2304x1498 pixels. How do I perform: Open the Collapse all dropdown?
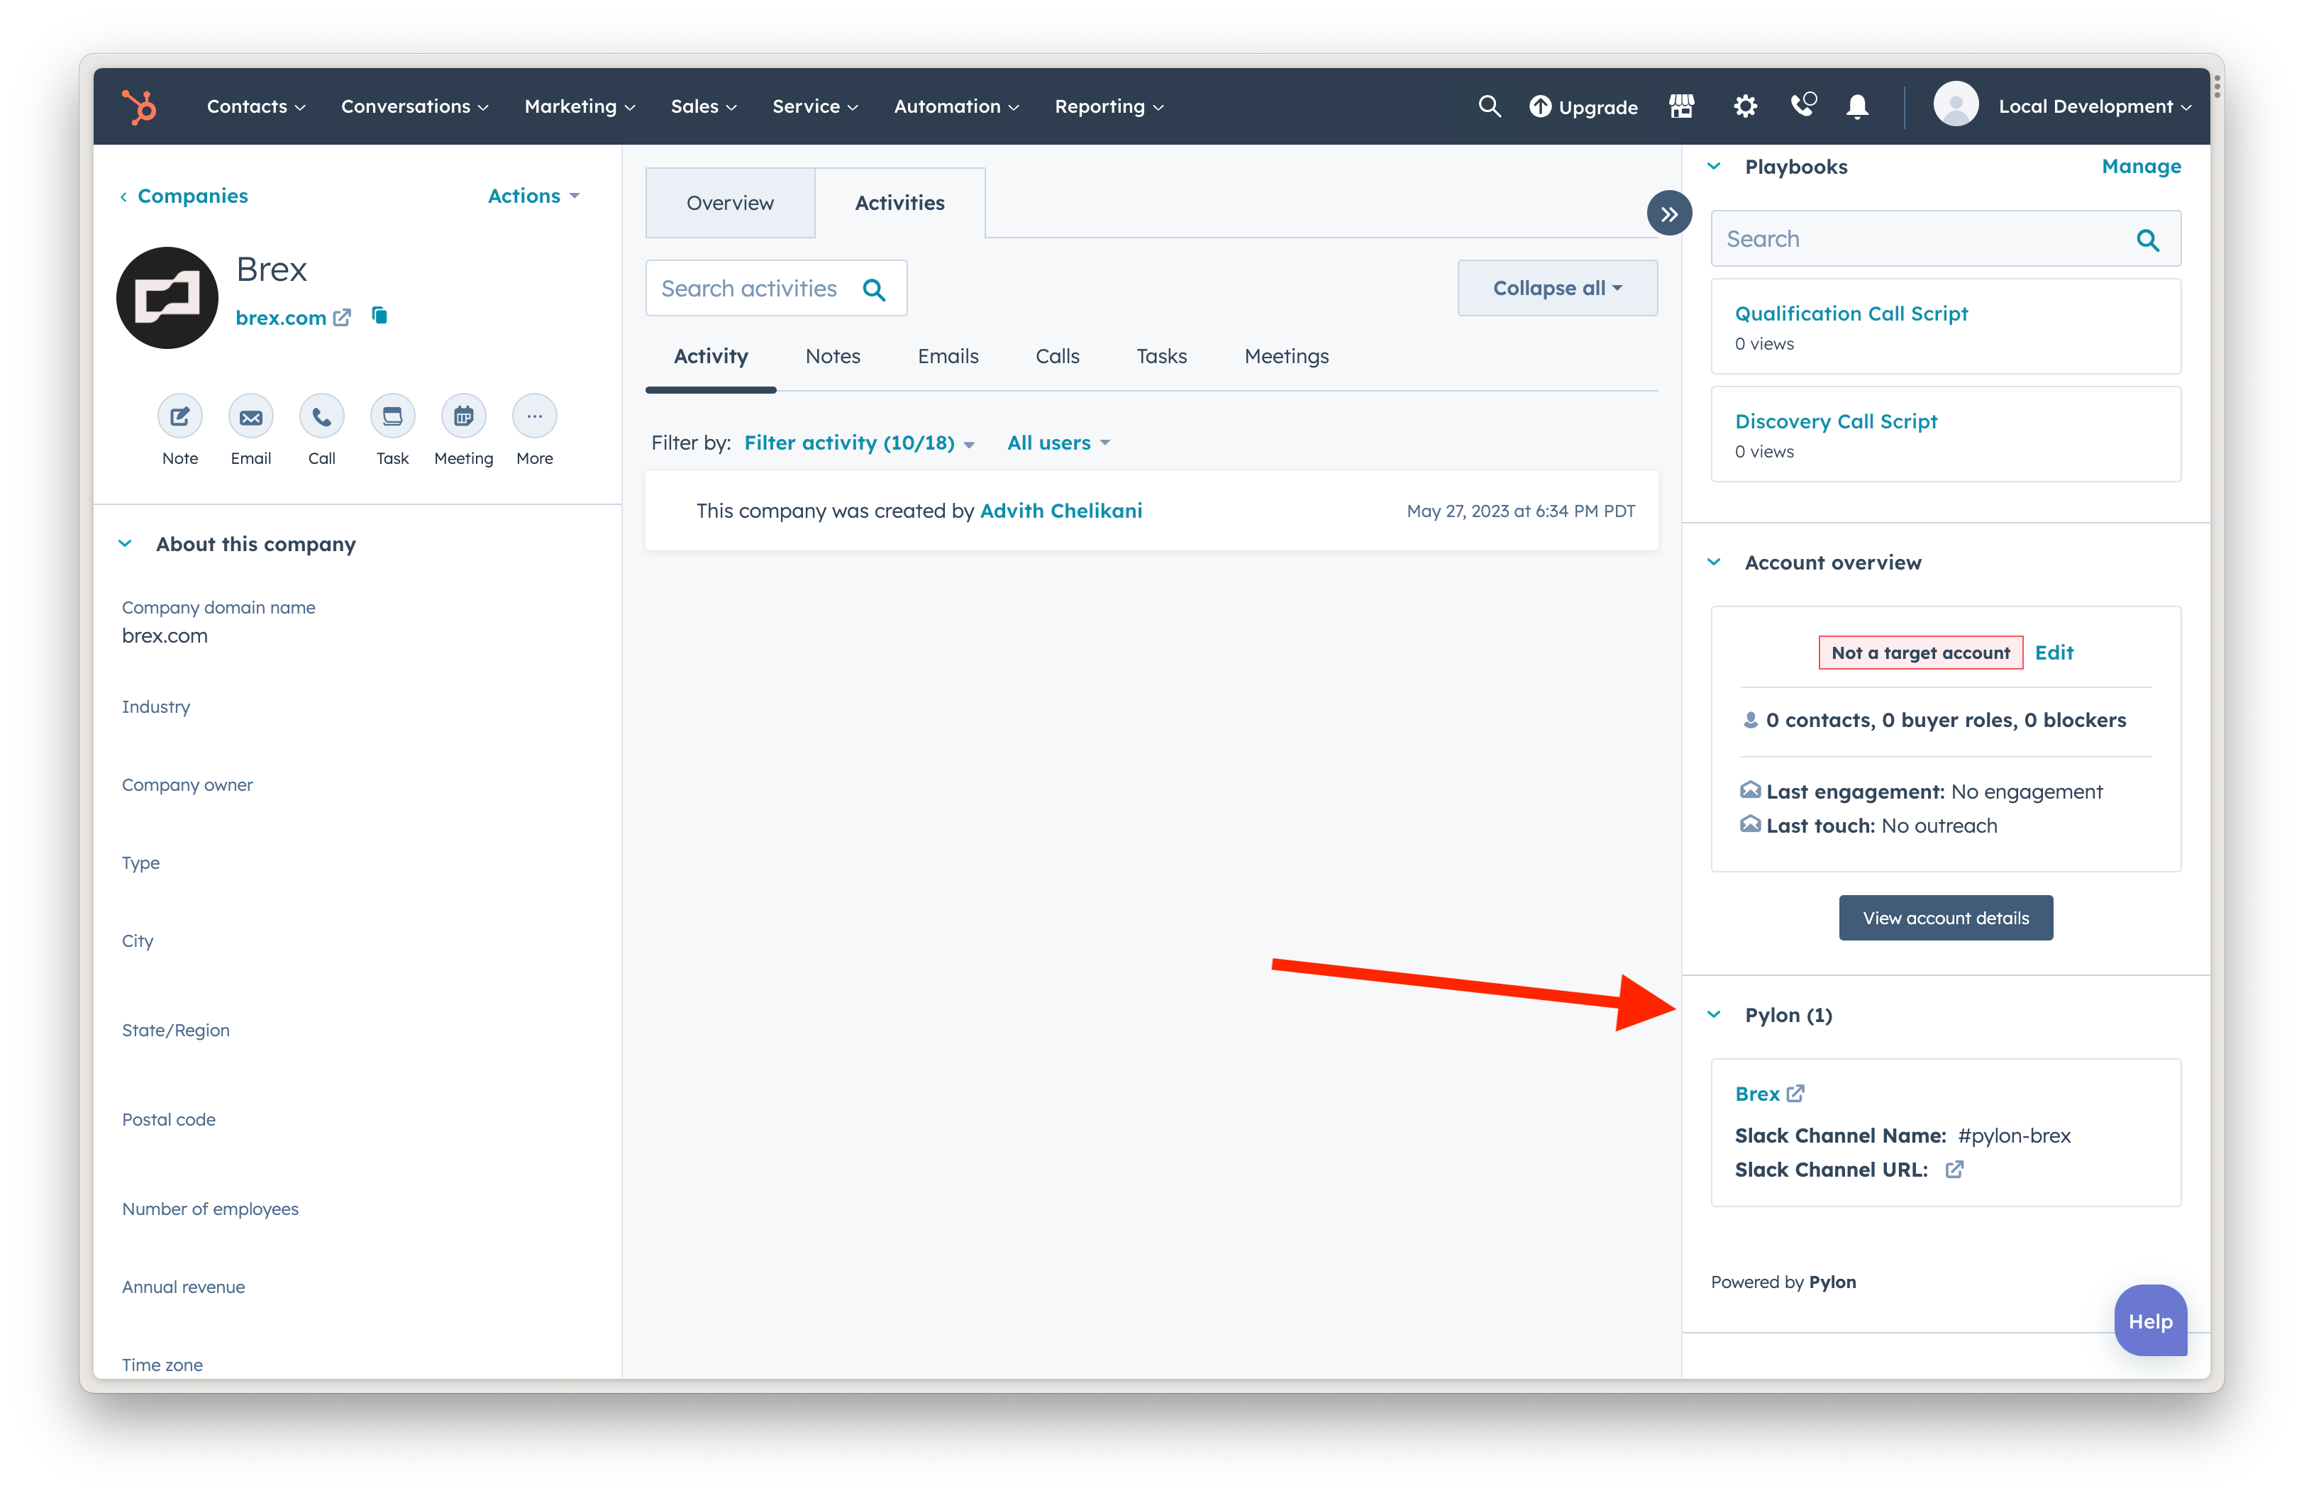(x=1556, y=288)
